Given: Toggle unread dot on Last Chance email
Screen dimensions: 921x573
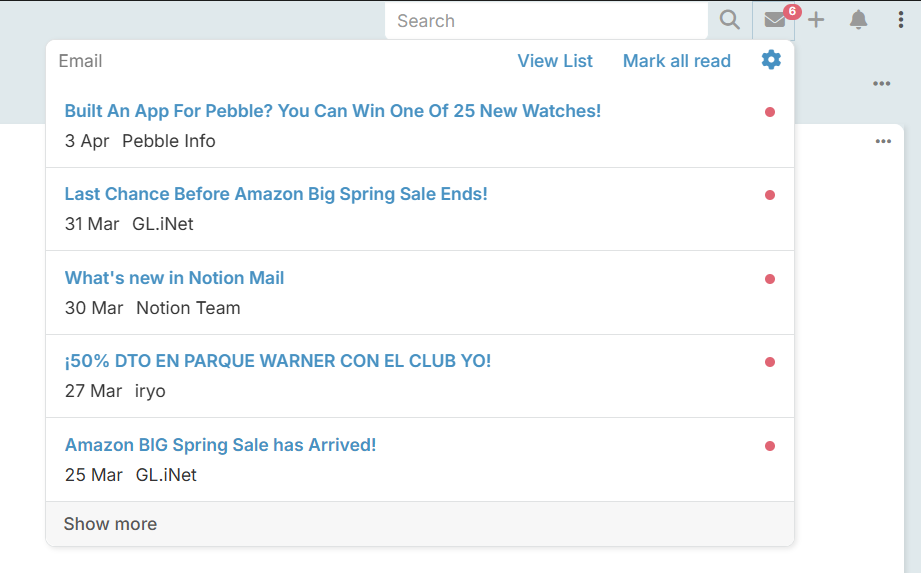Looking at the screenshot, I should coord(770,195).
